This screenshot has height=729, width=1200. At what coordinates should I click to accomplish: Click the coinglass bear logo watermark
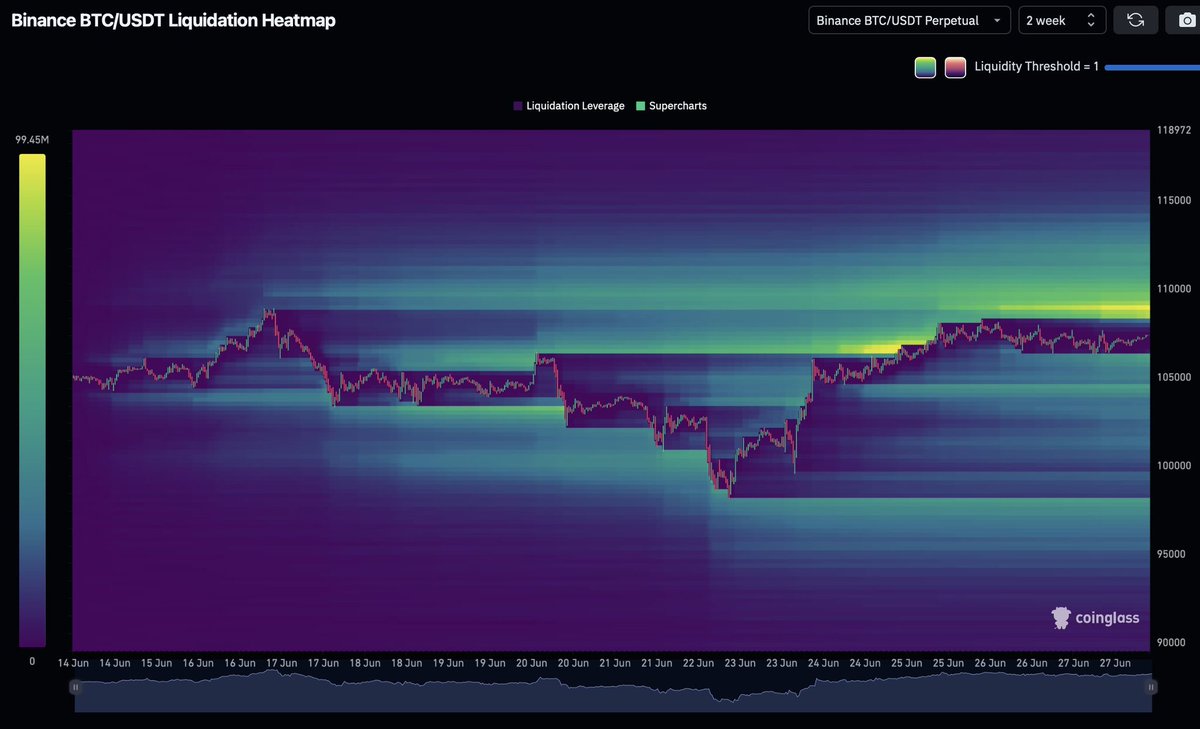coord(1060,618)
